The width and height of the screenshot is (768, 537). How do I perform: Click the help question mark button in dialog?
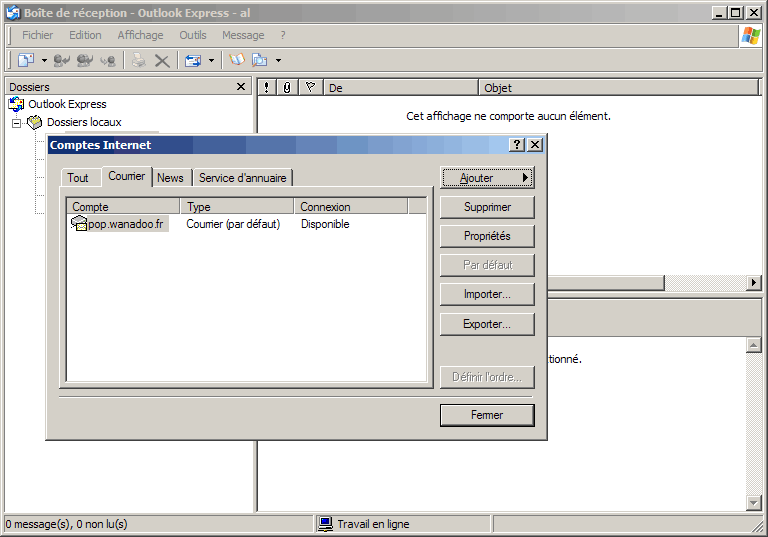pyautogui.click(x=517, y=145)
